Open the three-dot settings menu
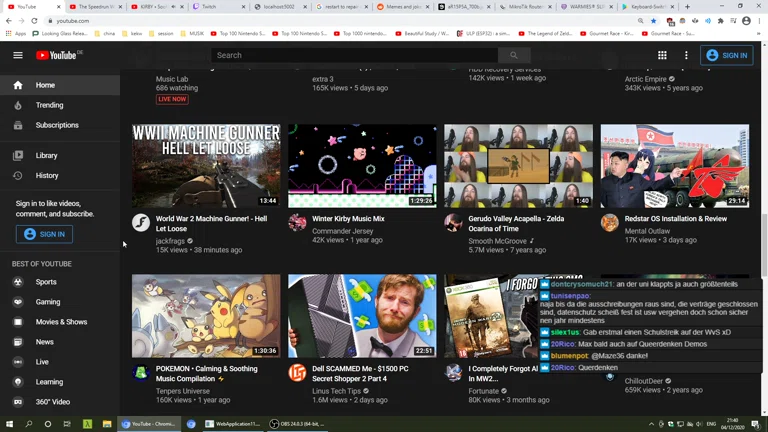This screenshot has height=432, width=768. tap(686, 55)
